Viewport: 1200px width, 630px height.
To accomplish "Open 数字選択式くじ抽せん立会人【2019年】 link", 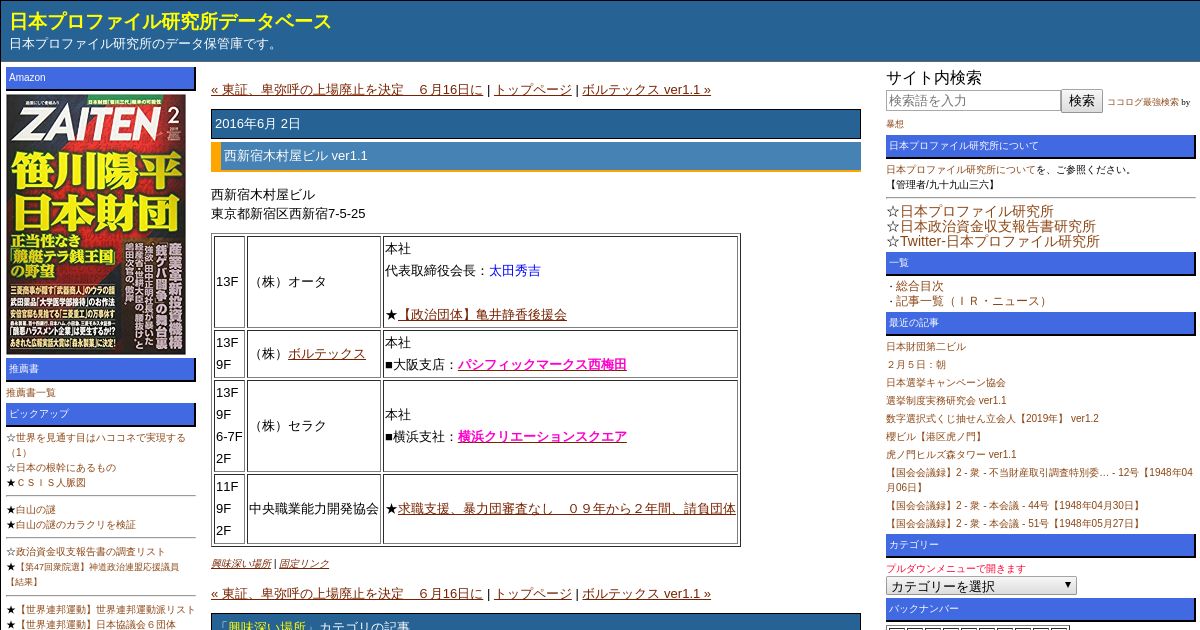I will pos(992,419).
